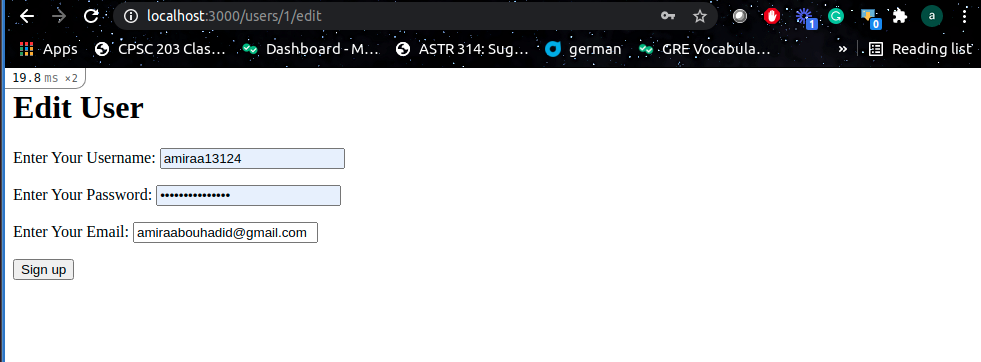Click the browser back arrow

coord(27,16)
